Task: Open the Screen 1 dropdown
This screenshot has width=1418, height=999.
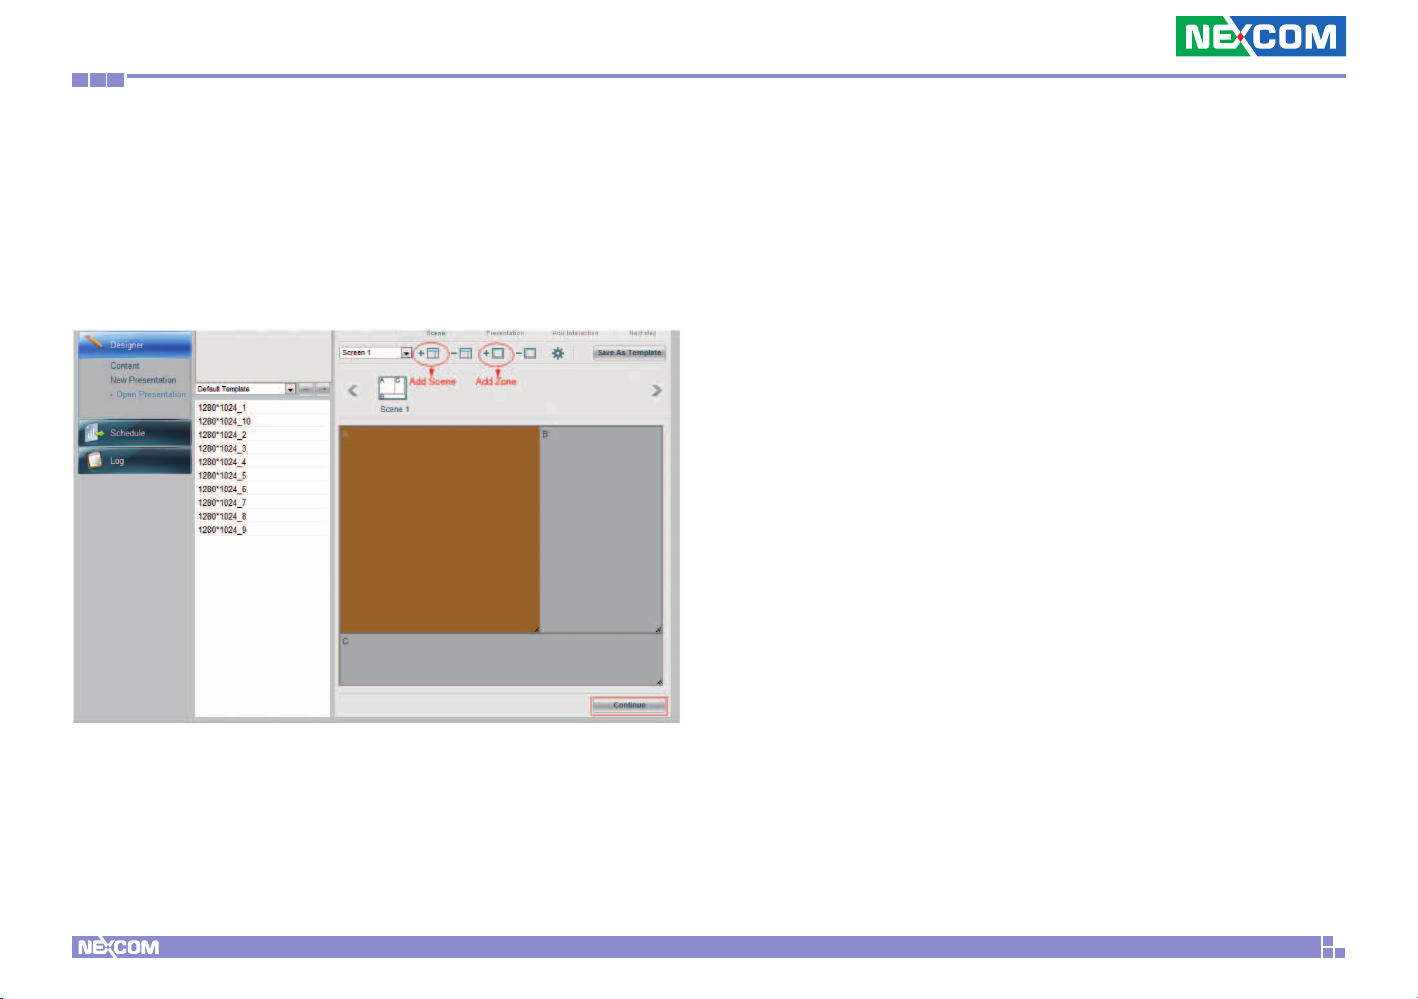Action: (376, 353)
